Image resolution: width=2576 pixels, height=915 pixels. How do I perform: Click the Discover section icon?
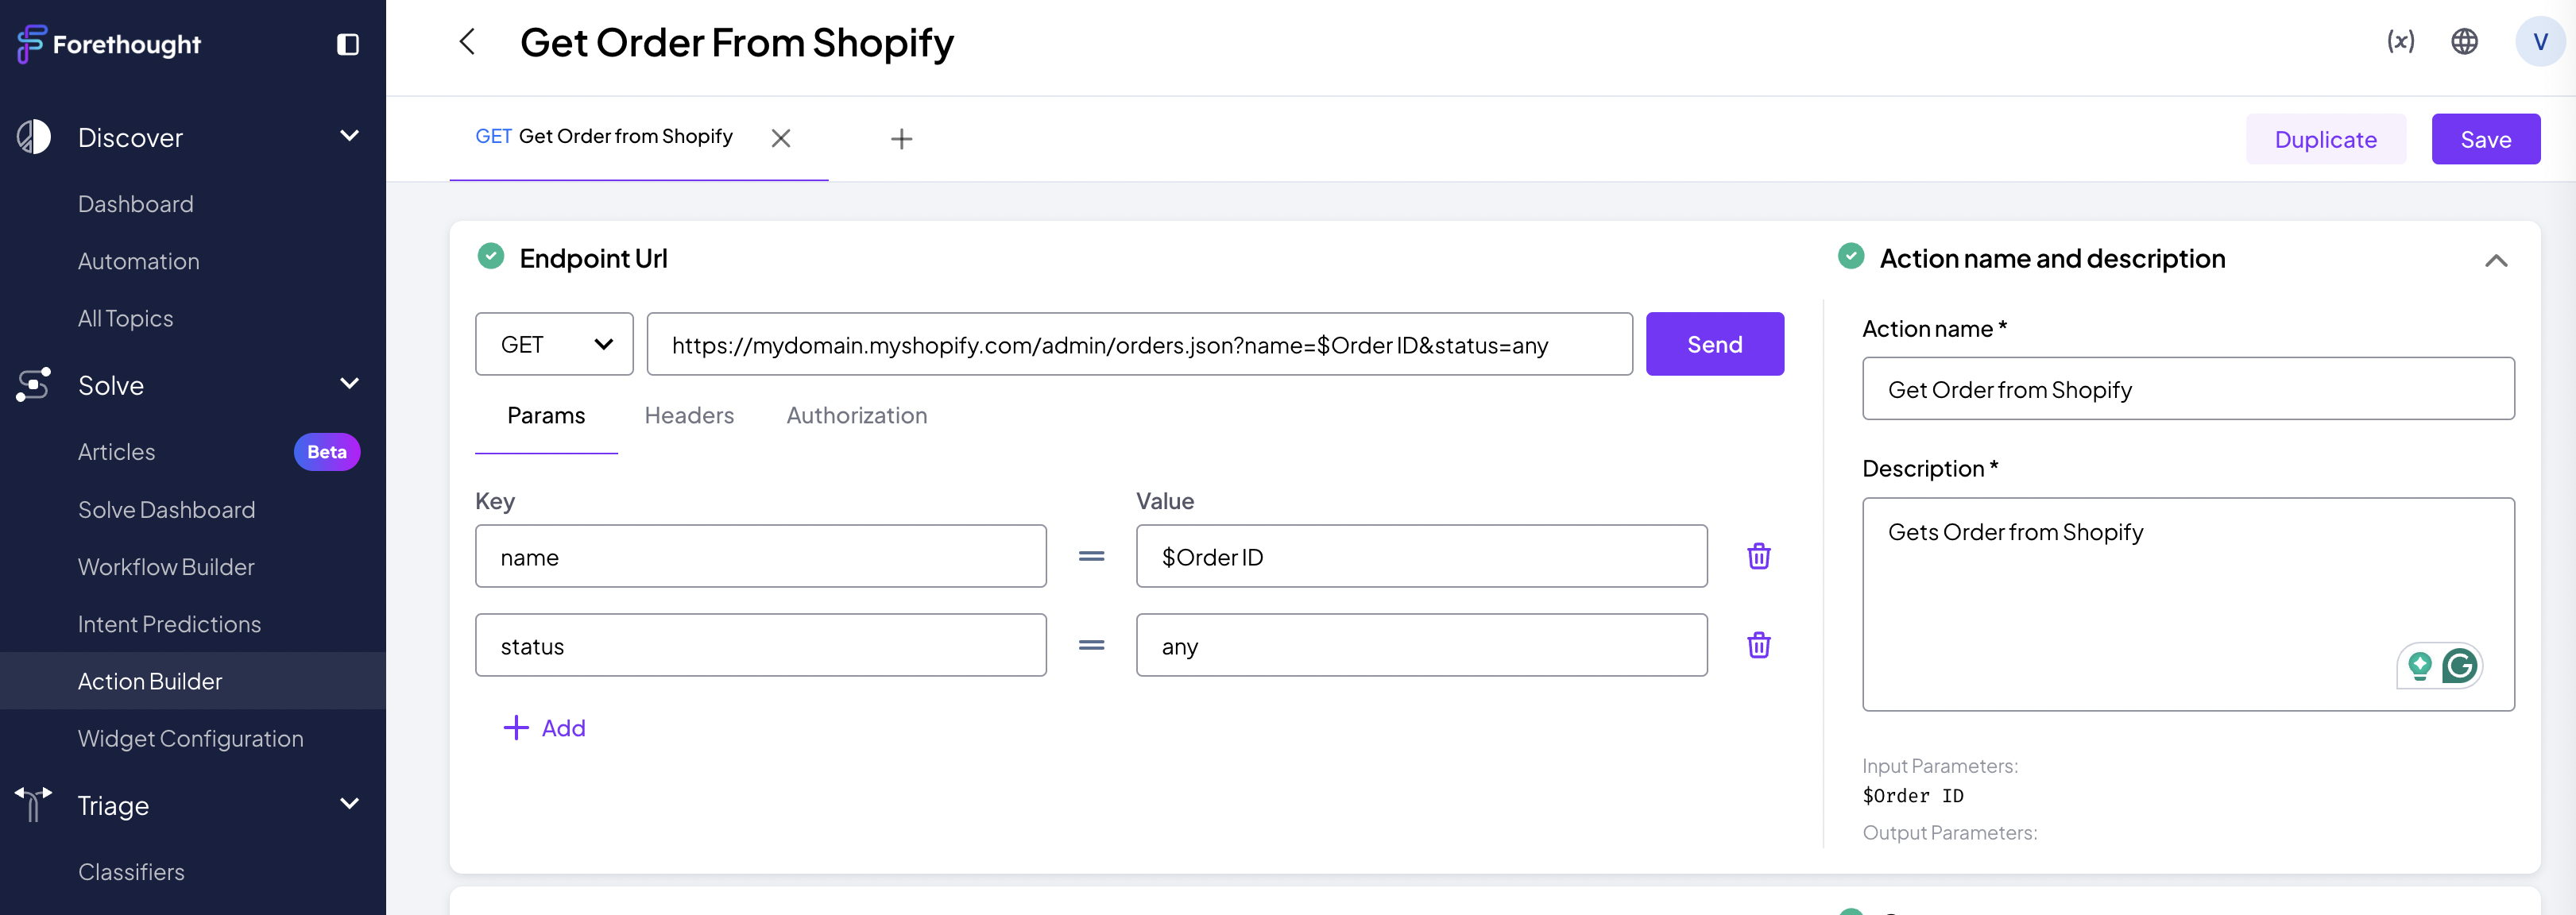click(x=33, y=137)
